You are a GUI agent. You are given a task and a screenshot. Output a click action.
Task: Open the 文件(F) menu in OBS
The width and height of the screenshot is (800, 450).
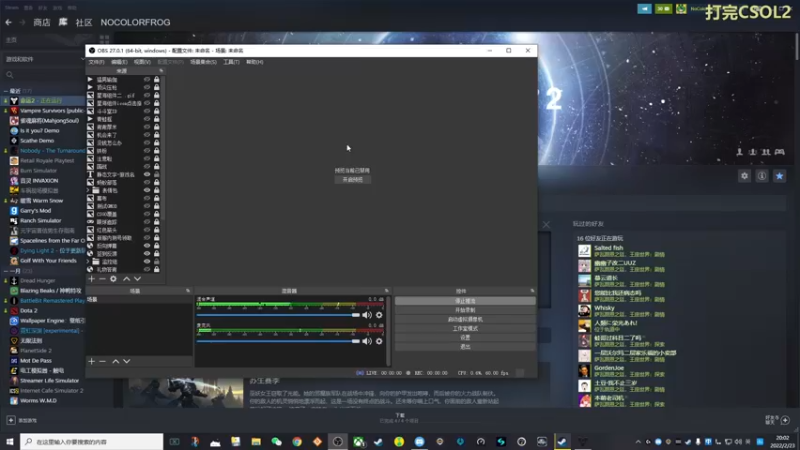point(96,62)
